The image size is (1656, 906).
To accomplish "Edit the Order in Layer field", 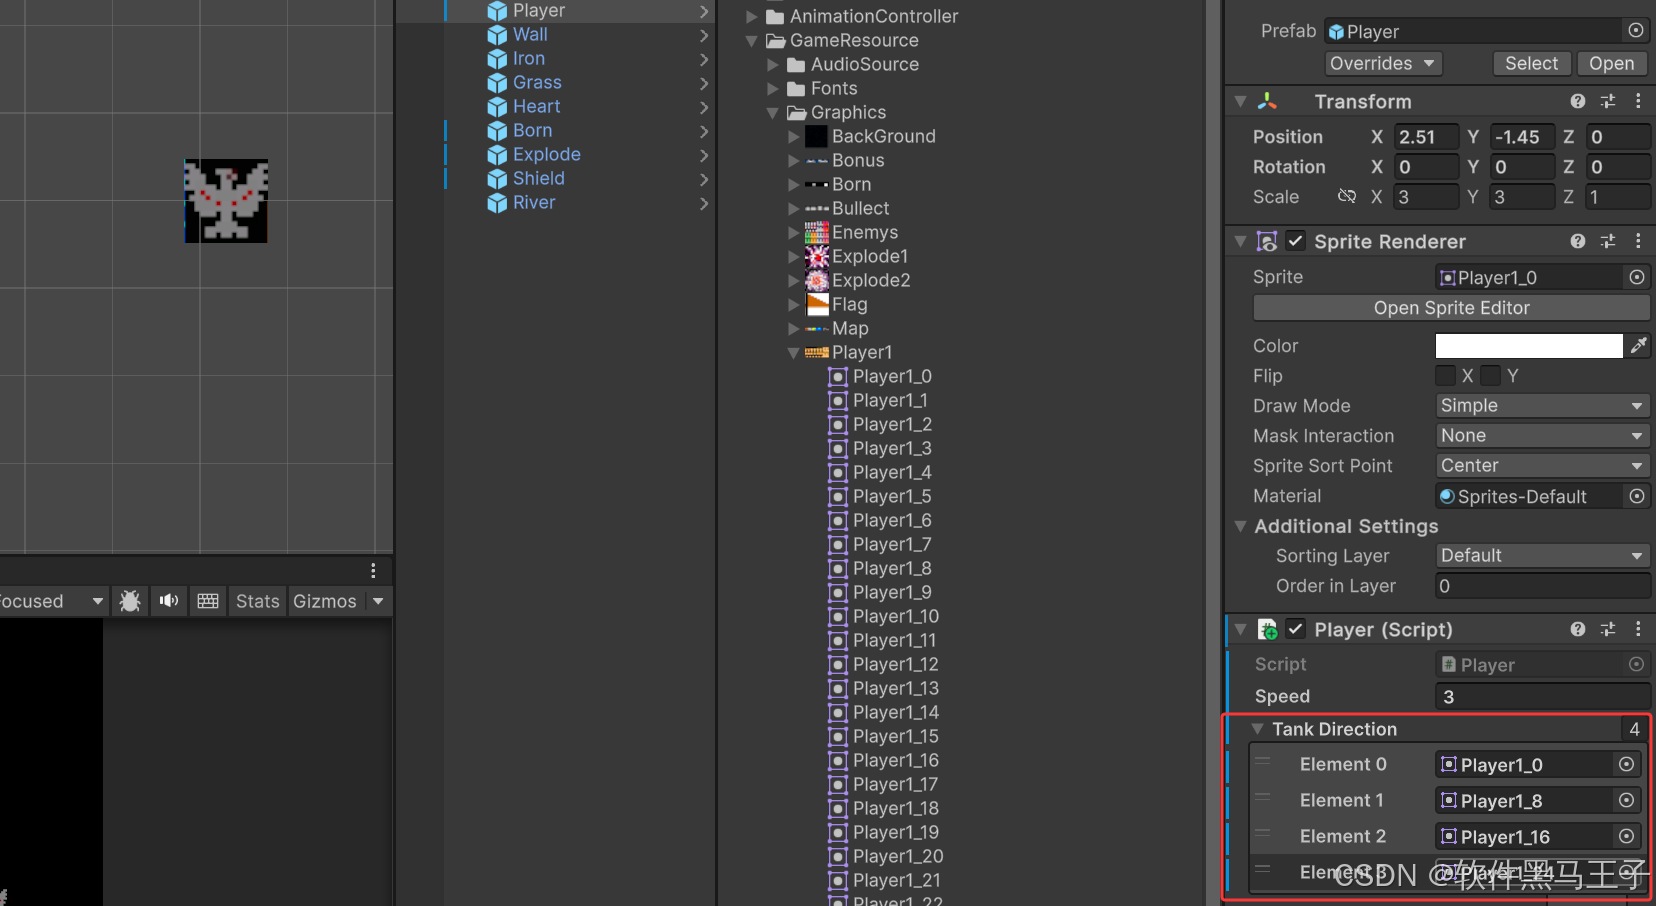I will [x=1542, y=586].
